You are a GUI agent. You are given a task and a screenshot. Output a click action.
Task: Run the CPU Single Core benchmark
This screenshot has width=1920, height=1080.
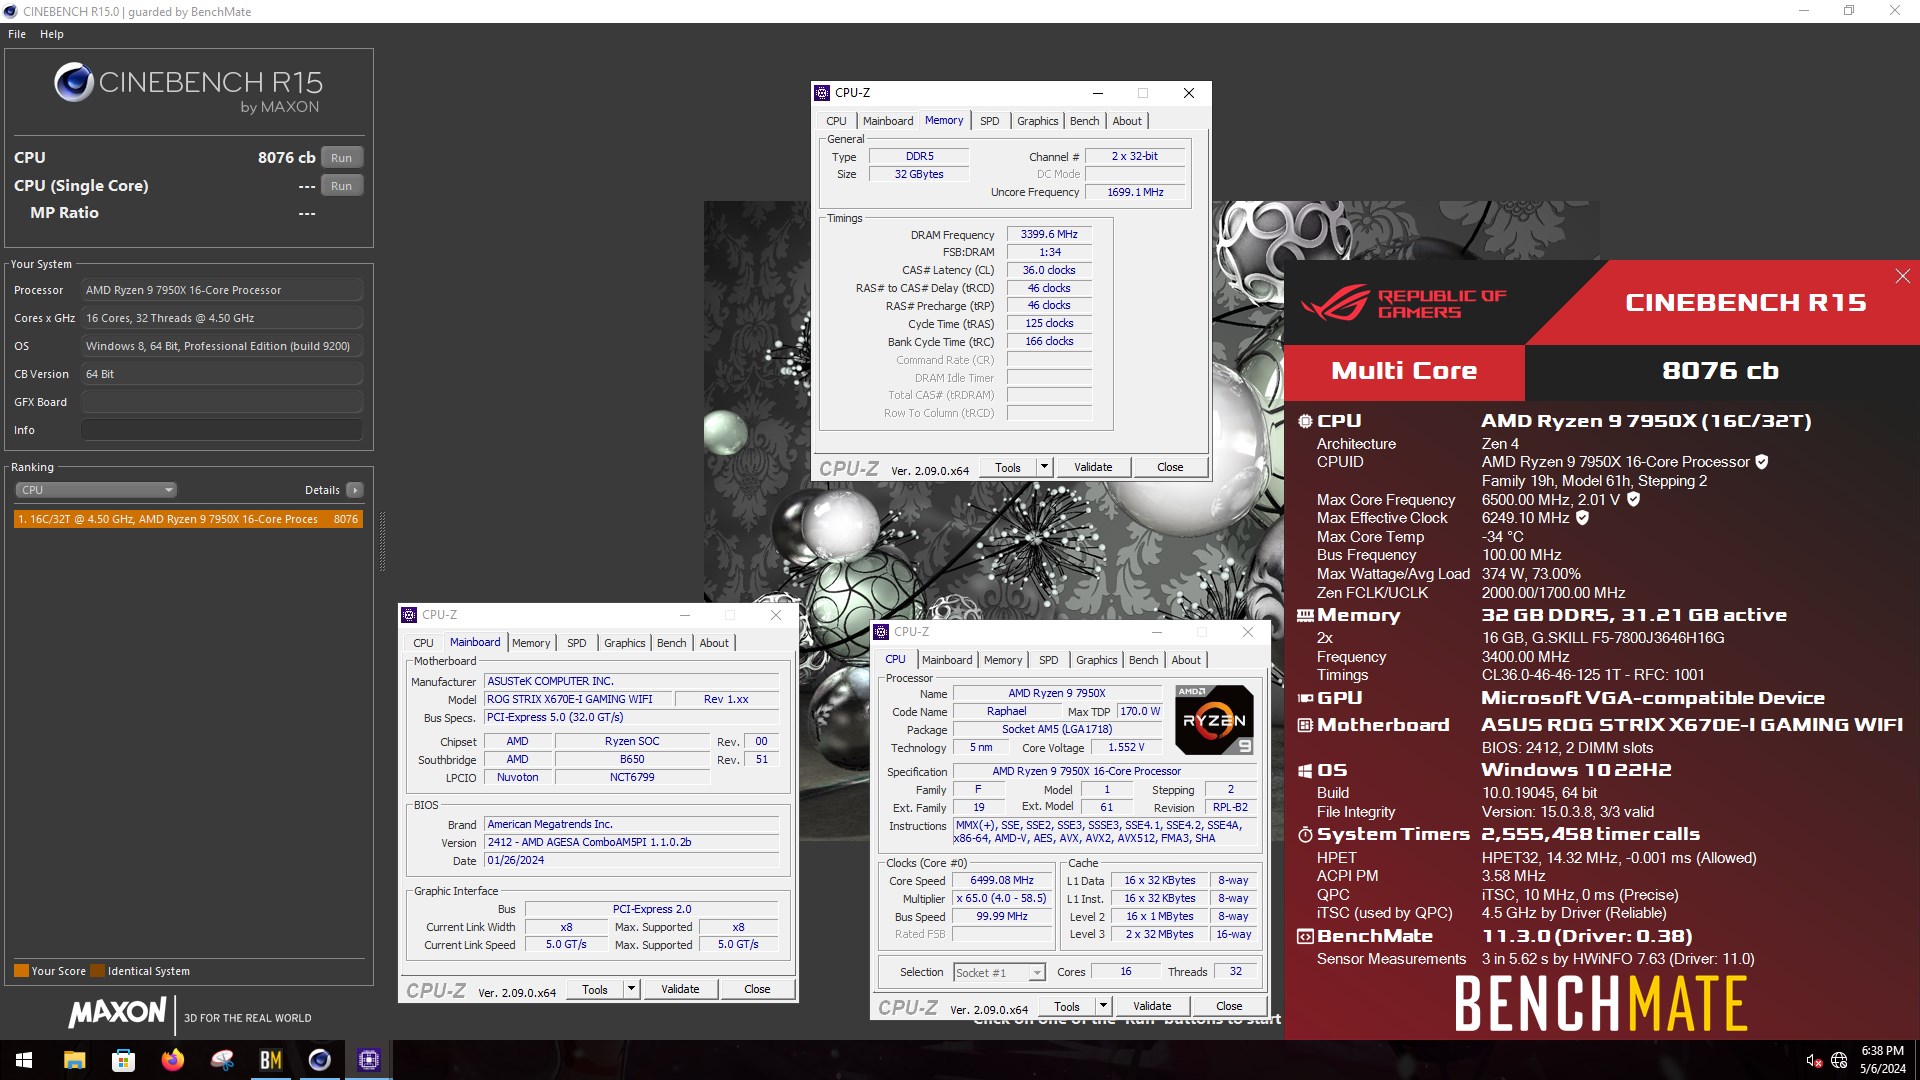(342, 186)
